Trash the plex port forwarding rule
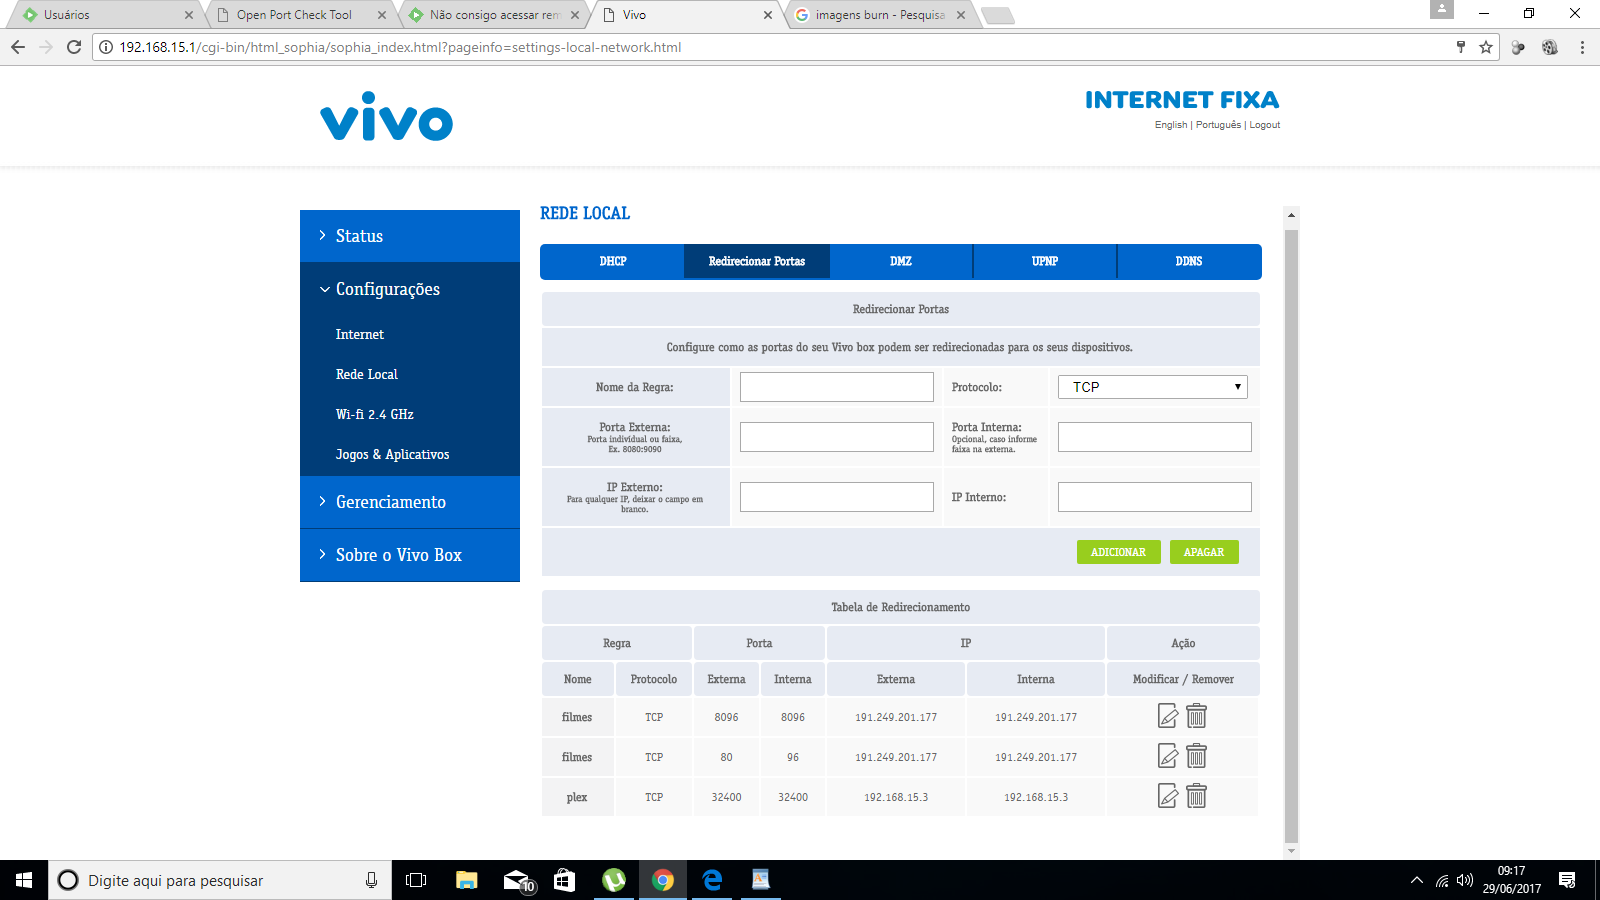 tap(1196, 796)
